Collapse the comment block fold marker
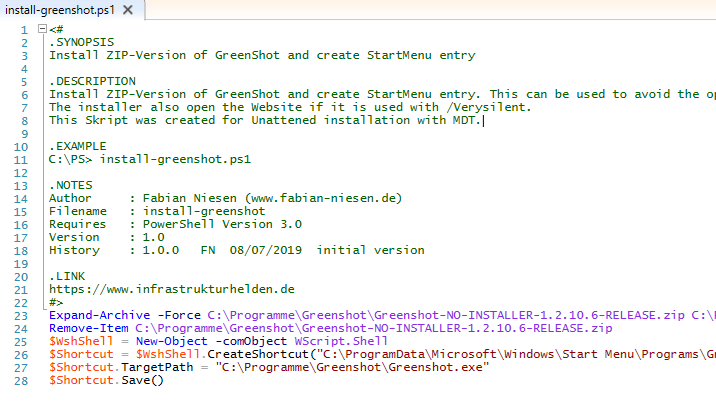This screenshot has width=716, height=403. (x=42, y=29)
